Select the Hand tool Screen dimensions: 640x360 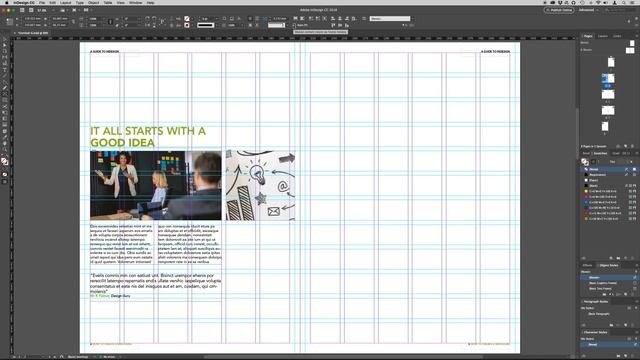point(5,143)
